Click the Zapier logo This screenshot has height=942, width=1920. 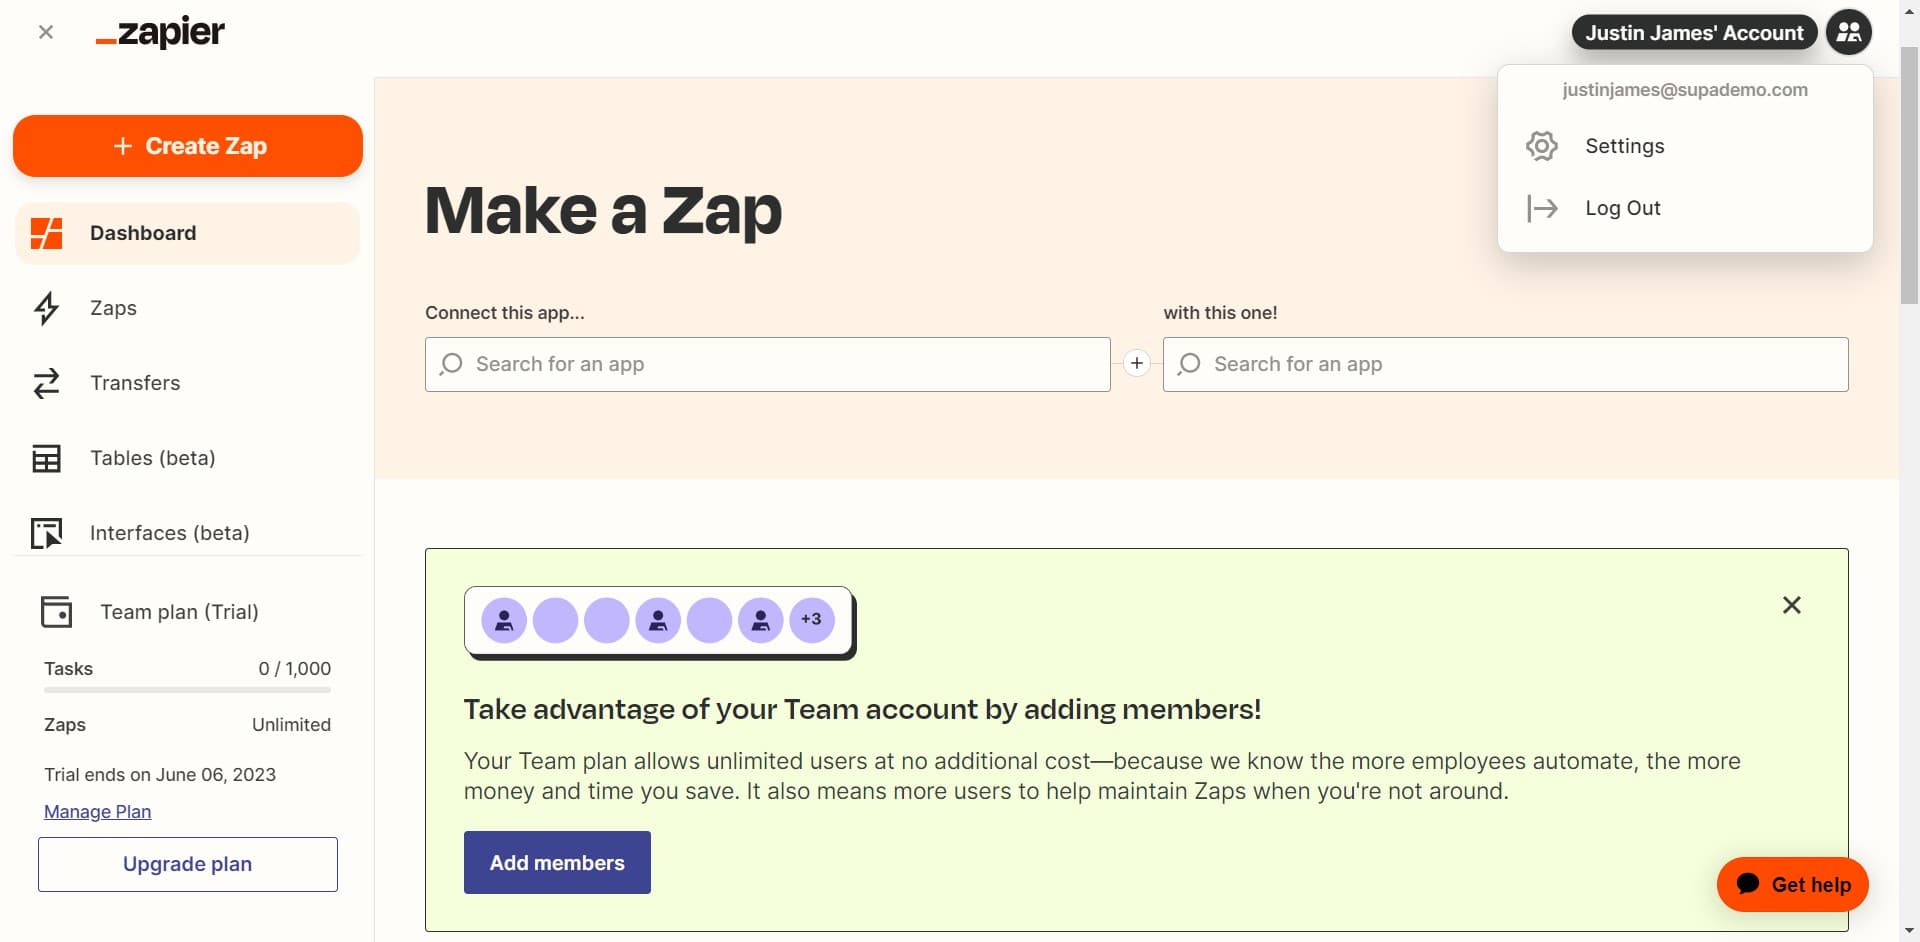tap(159, 32)
